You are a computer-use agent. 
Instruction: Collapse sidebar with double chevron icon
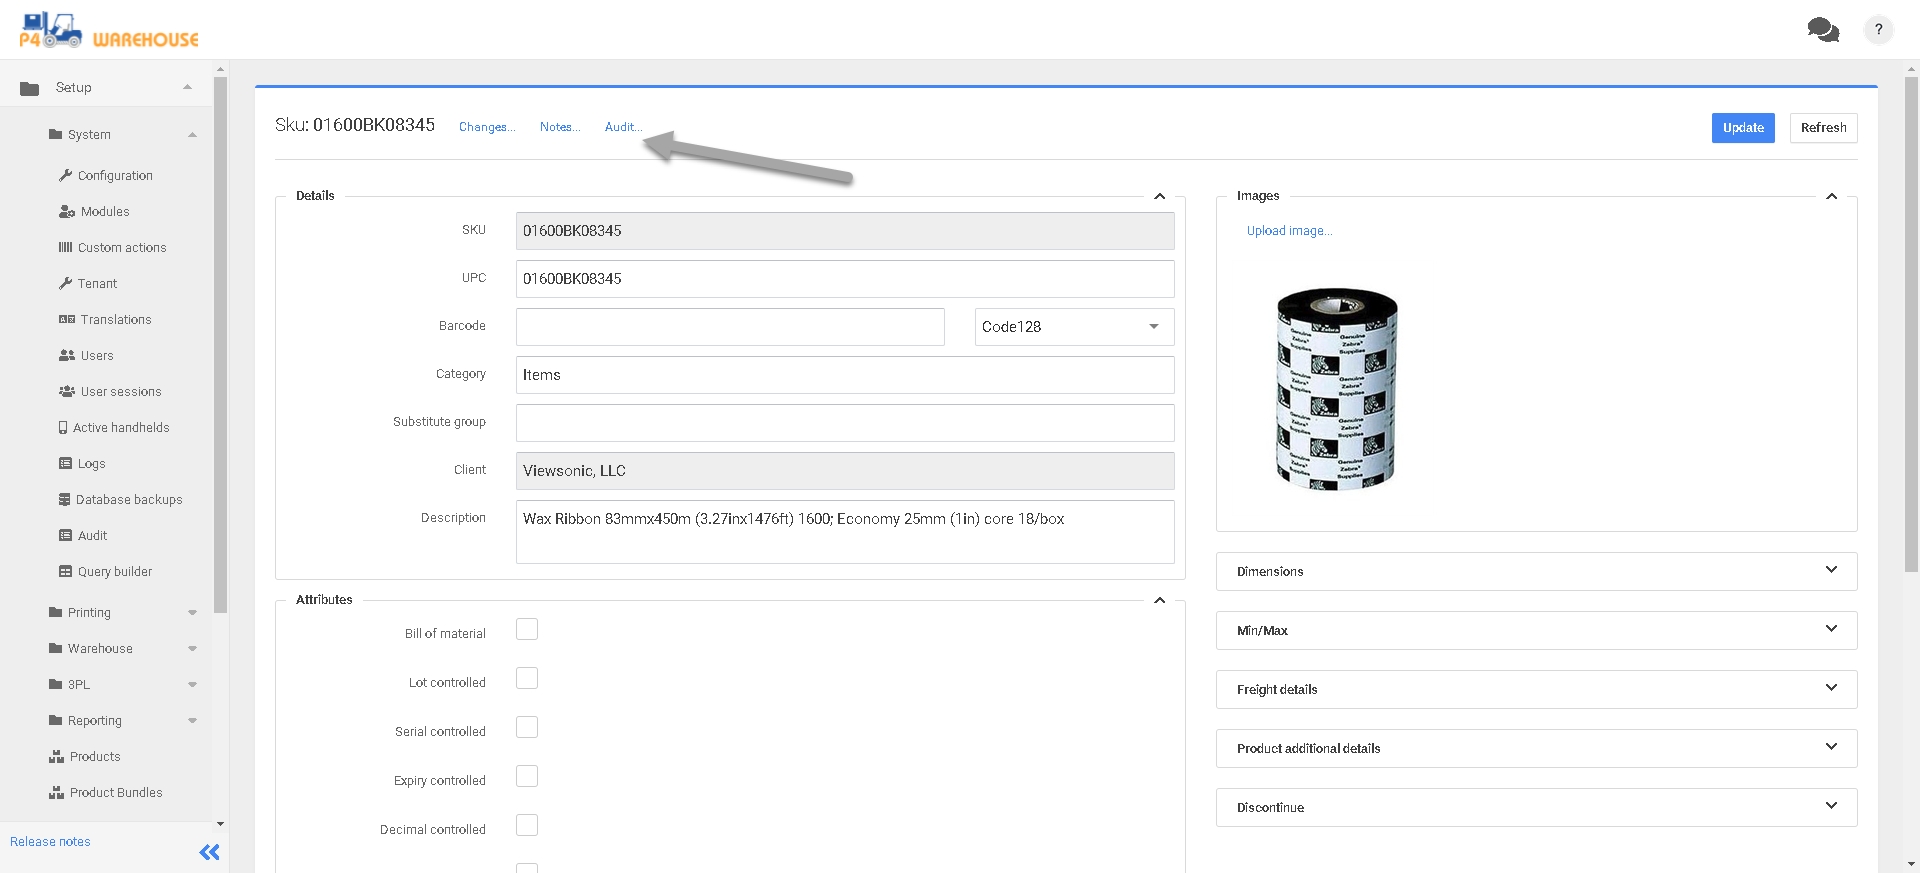[x=209, y=852]
